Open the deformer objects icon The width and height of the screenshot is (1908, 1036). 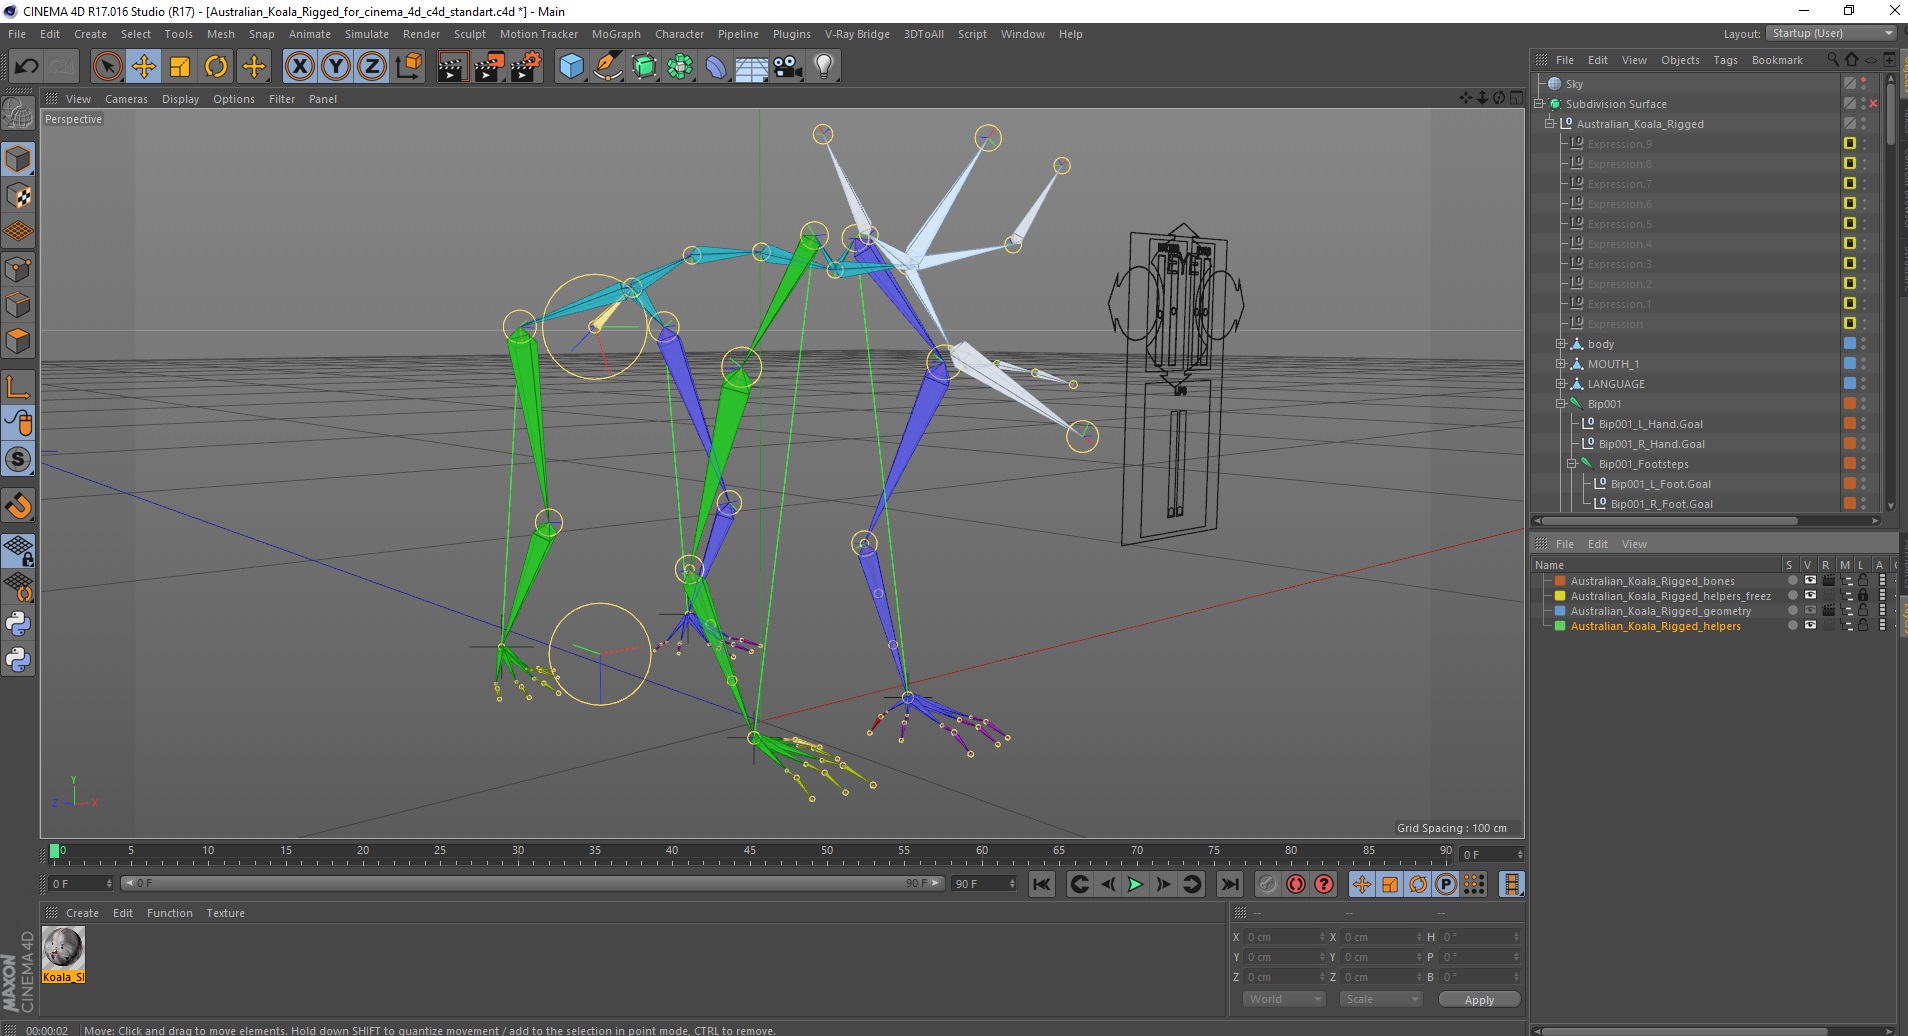pos(716,67)
